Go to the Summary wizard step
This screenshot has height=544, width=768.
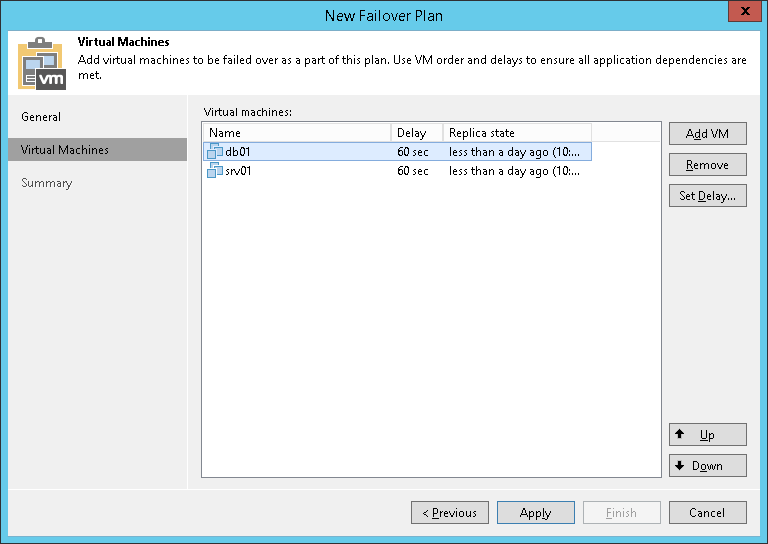coord(47,183)
